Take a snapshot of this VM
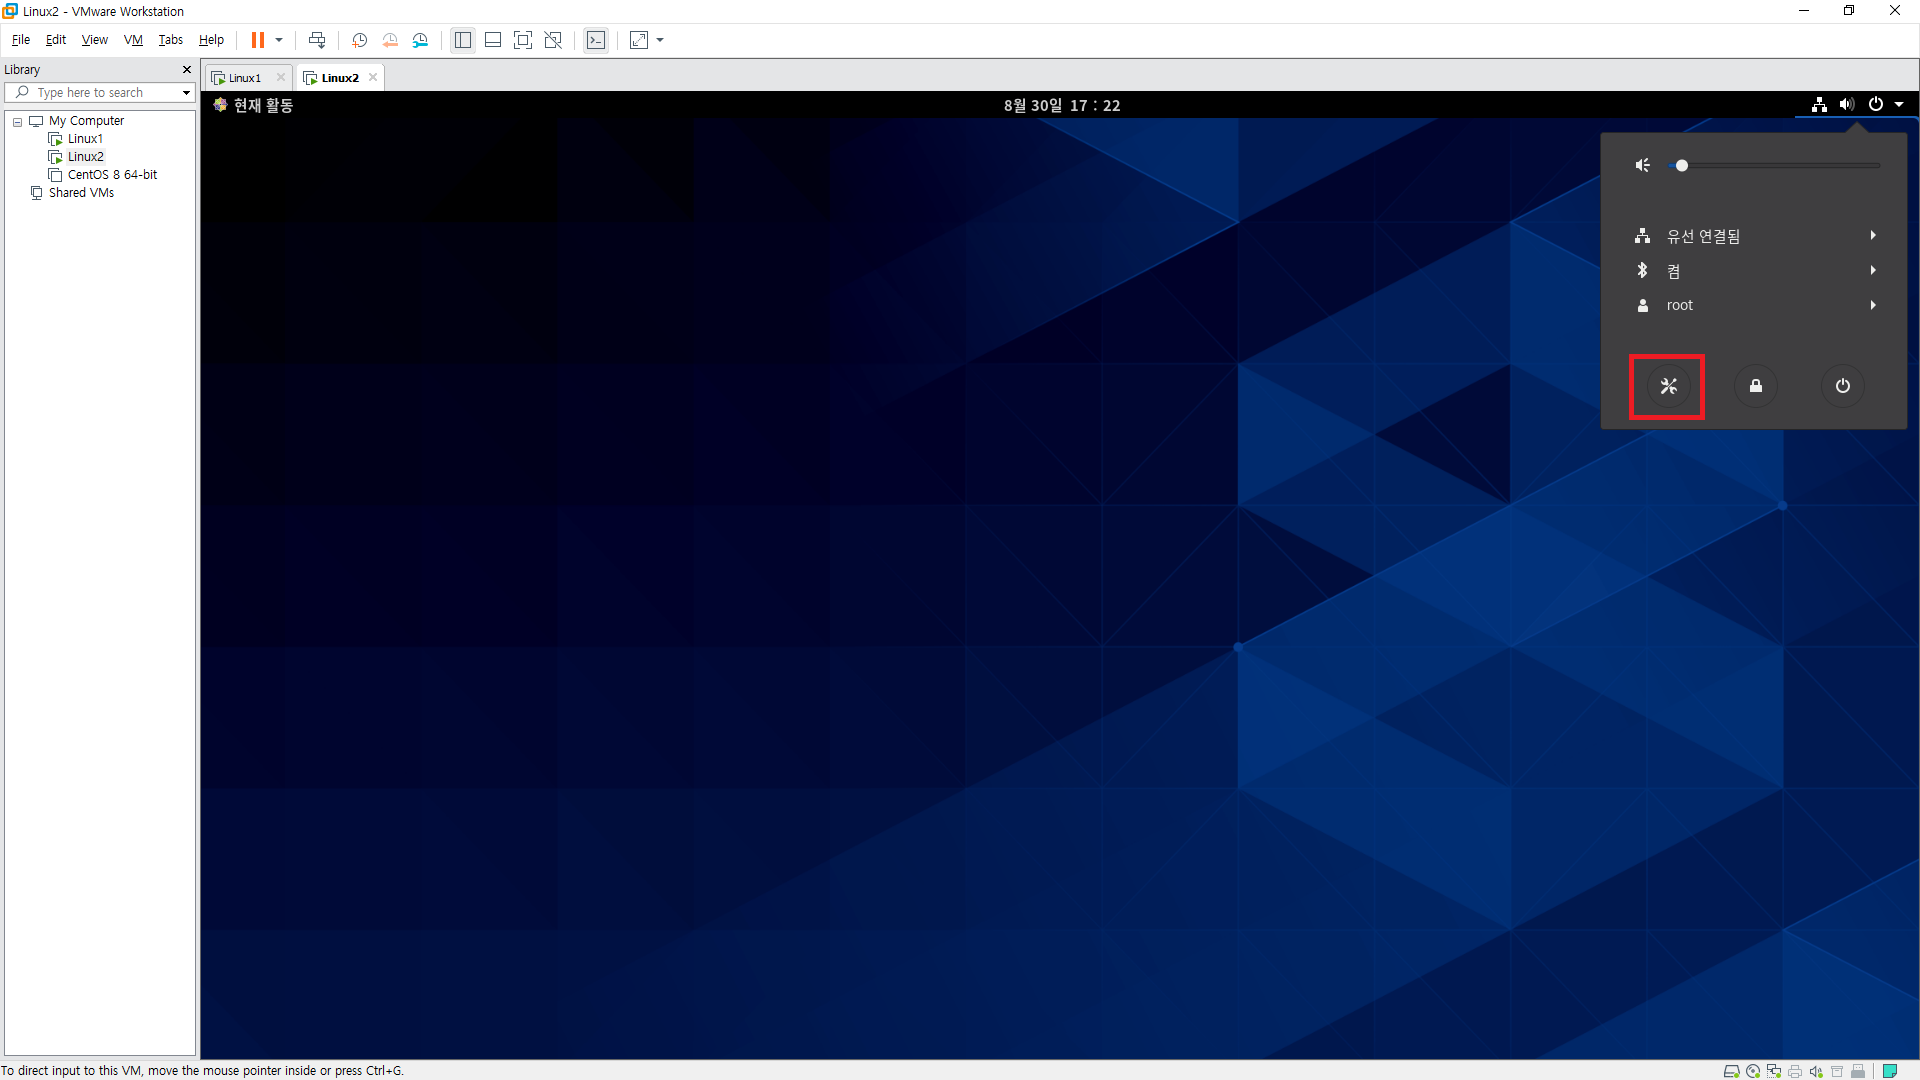 click(x=359, y=40)
